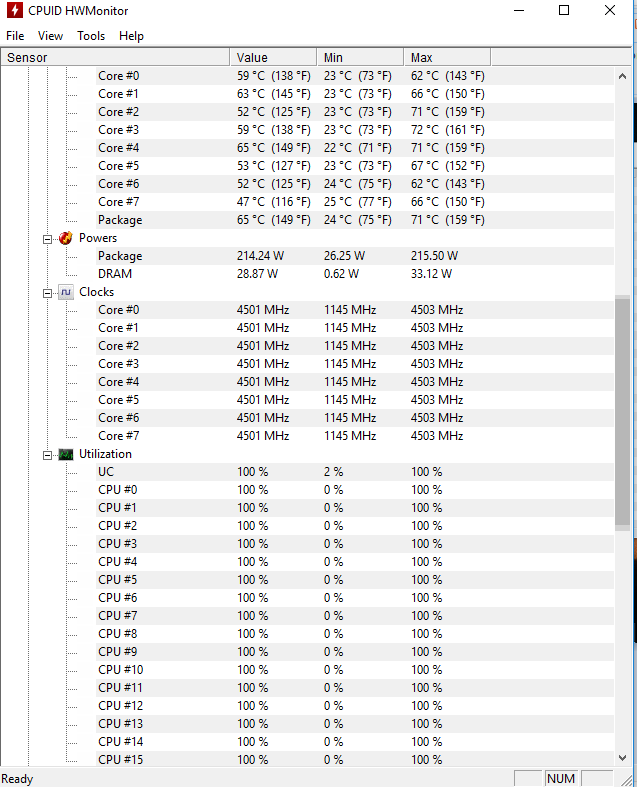The width and height of the screenshot is (637, 787).
Task: Open the Help menu
Action: pyautogui.click(x=131, y=36)
